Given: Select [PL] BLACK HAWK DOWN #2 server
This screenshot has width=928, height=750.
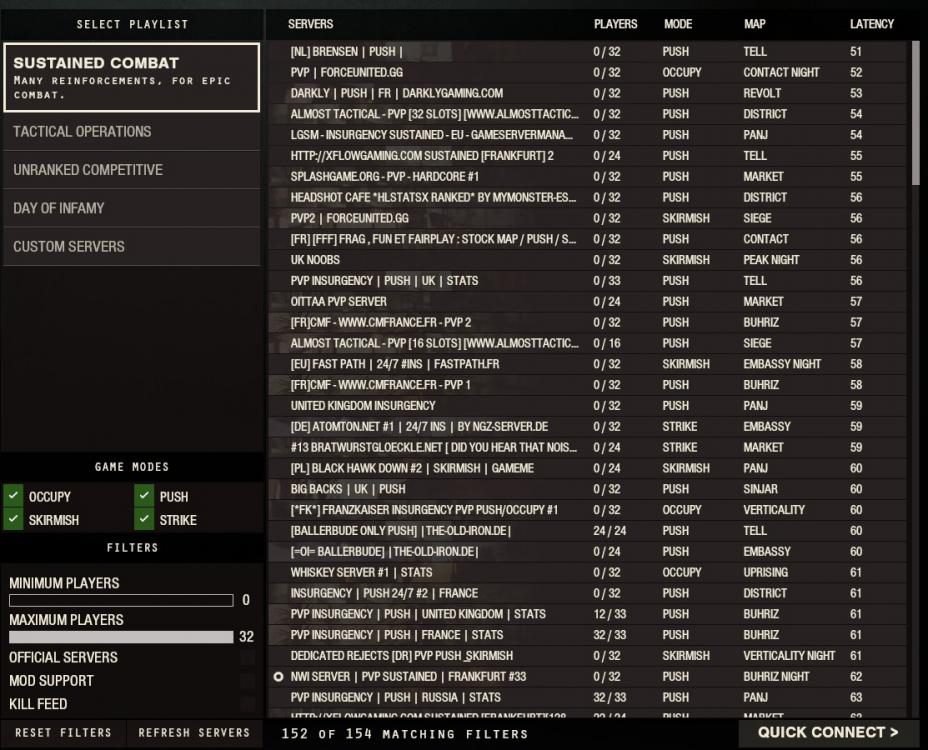Looking at the screenshot, I should [588, 468].
